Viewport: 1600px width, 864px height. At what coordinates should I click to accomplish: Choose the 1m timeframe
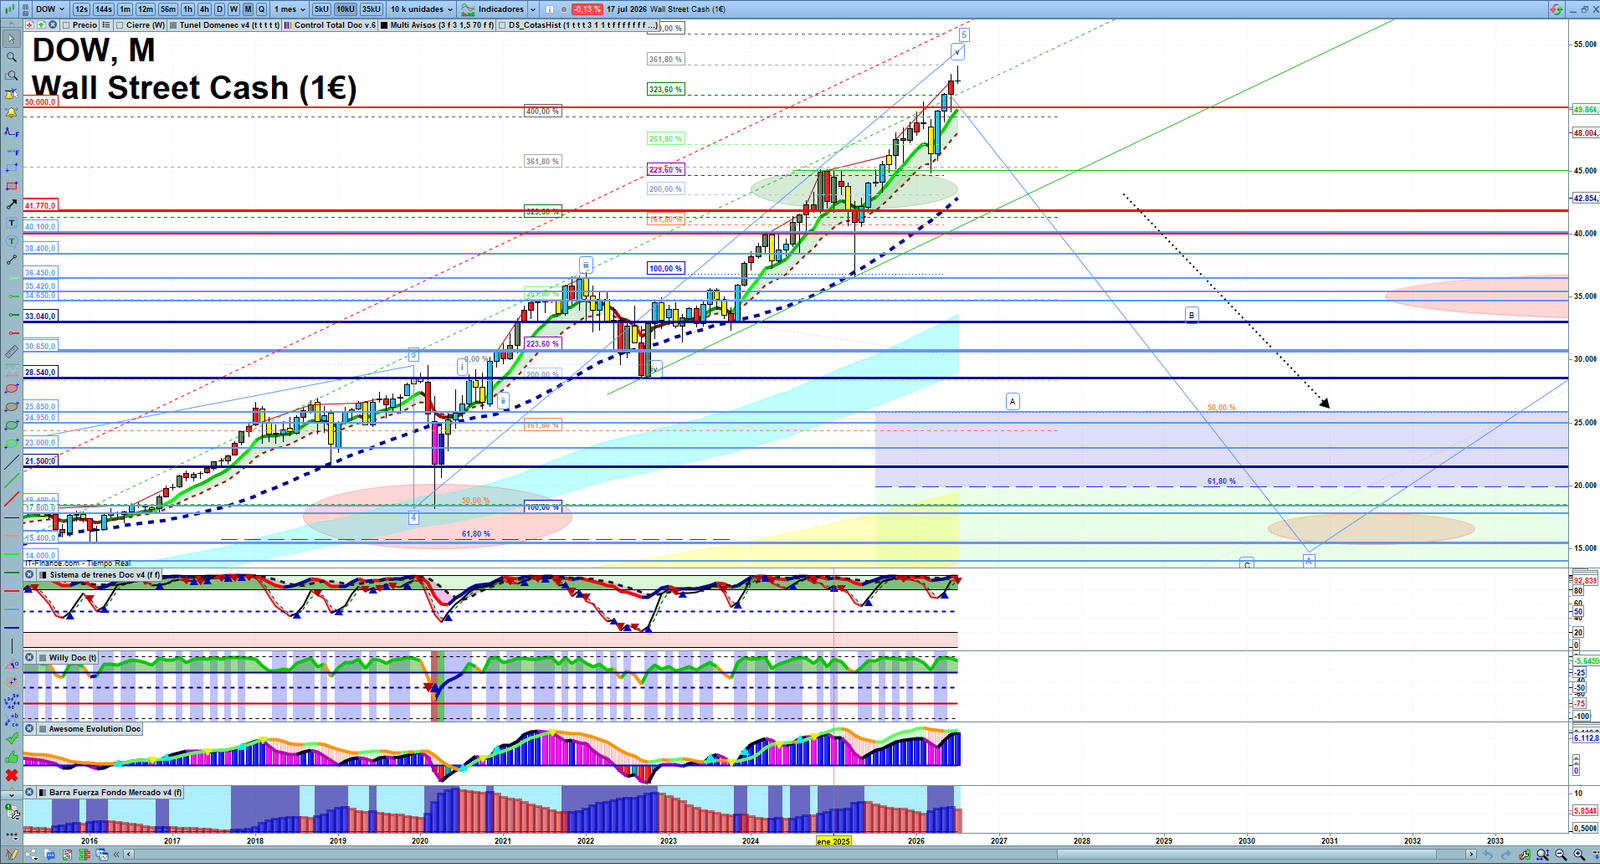[x=125, y=9]
